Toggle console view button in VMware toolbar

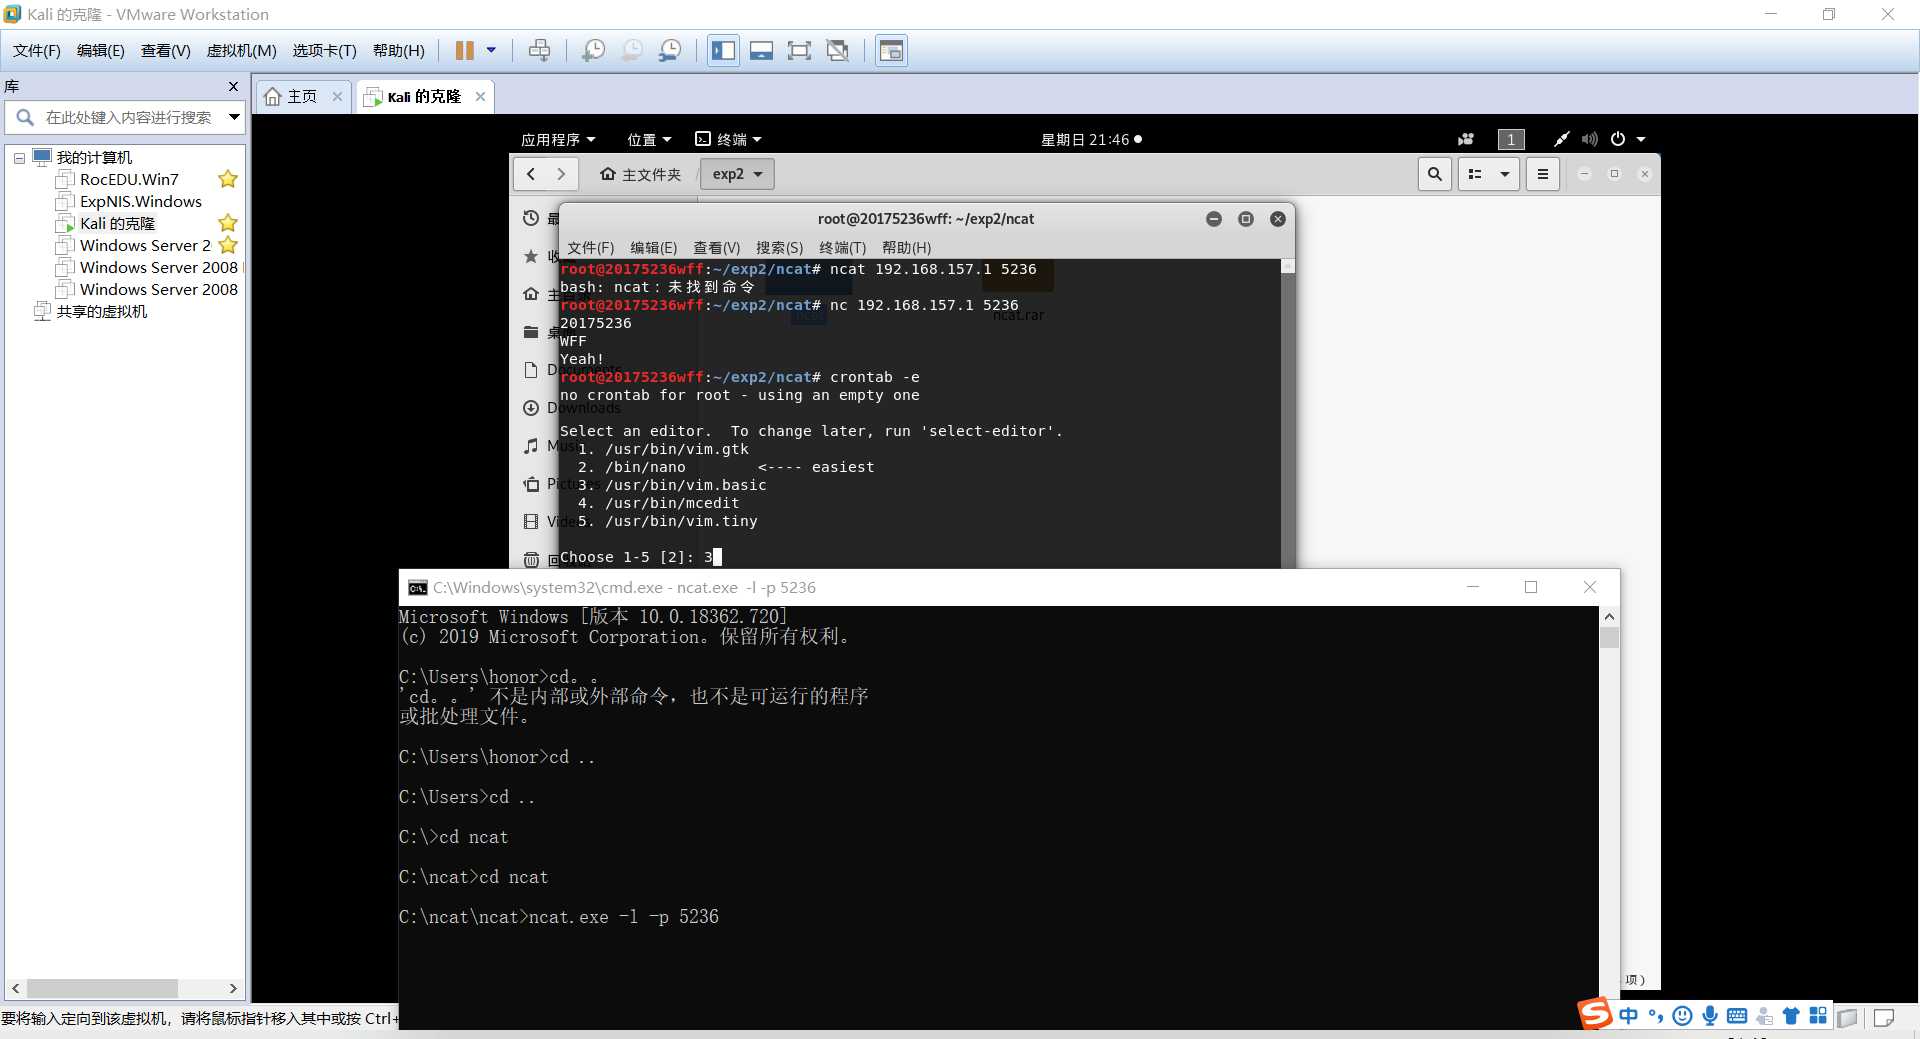(x=891, y=50)
